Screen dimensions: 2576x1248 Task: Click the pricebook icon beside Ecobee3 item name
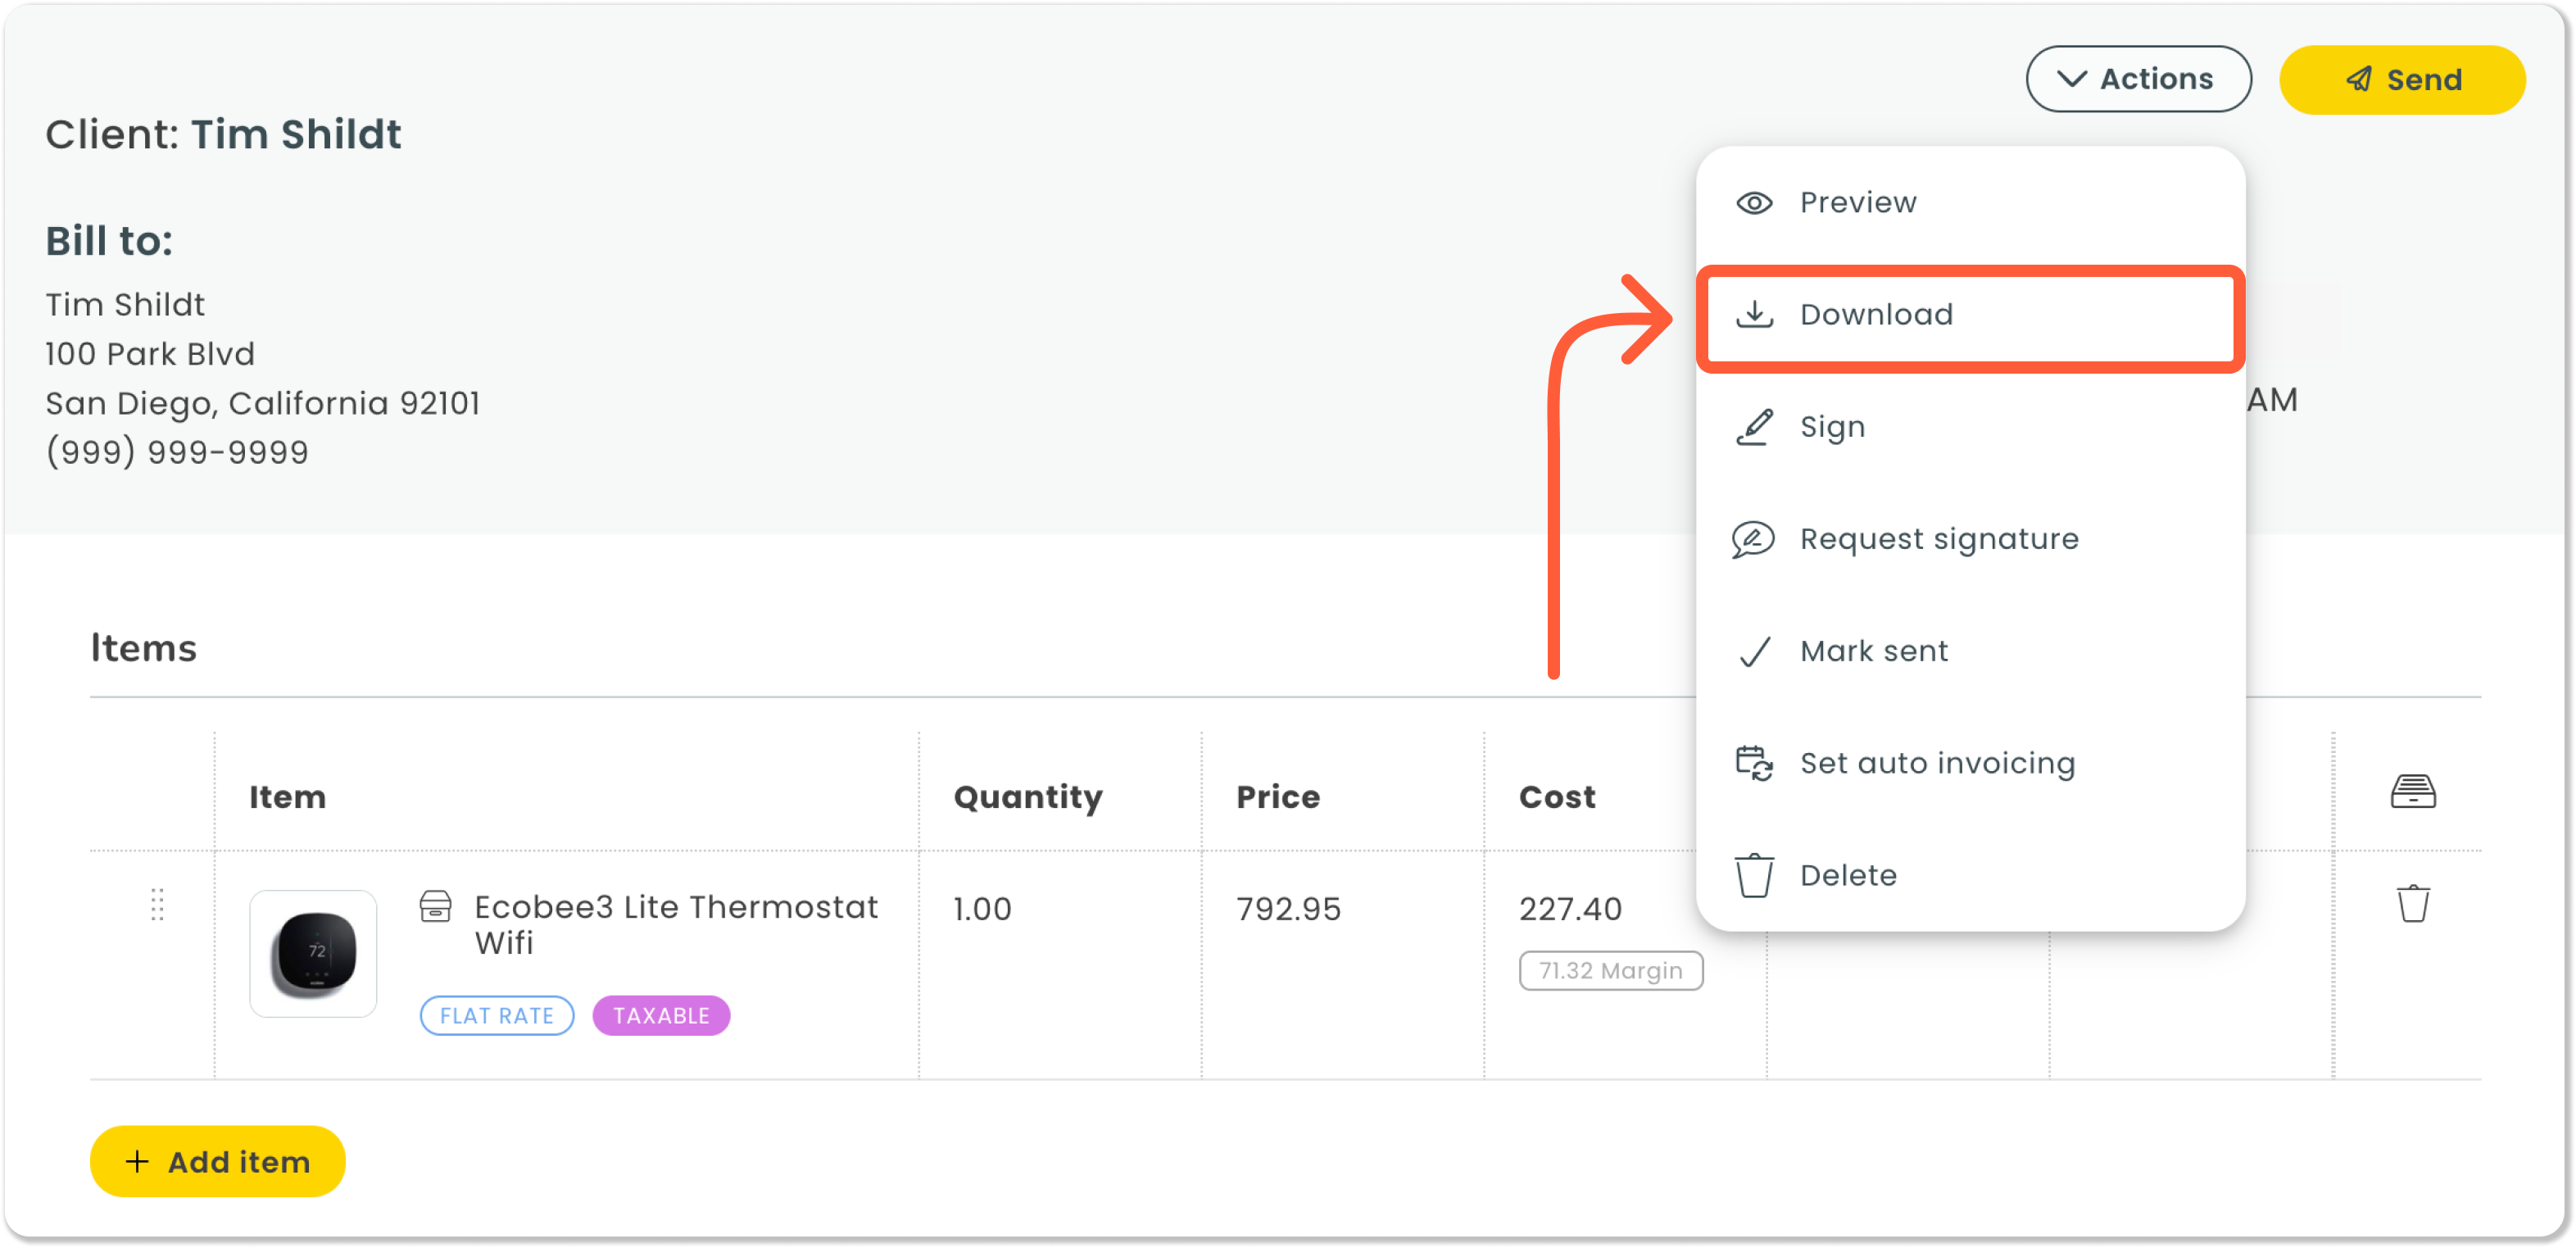[436, 906]
